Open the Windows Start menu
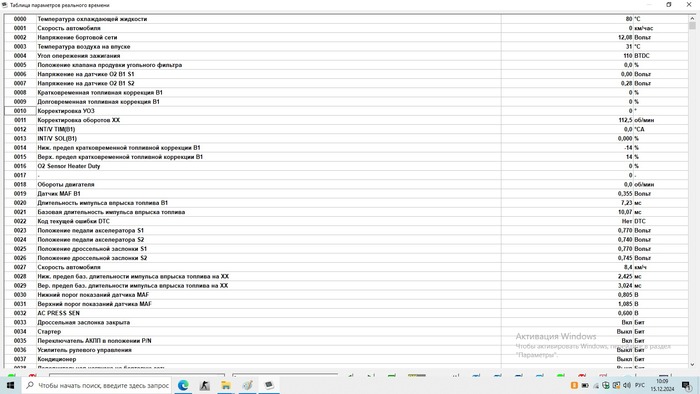700x394 pixels. pyautogui.click(x=10, y=385)
